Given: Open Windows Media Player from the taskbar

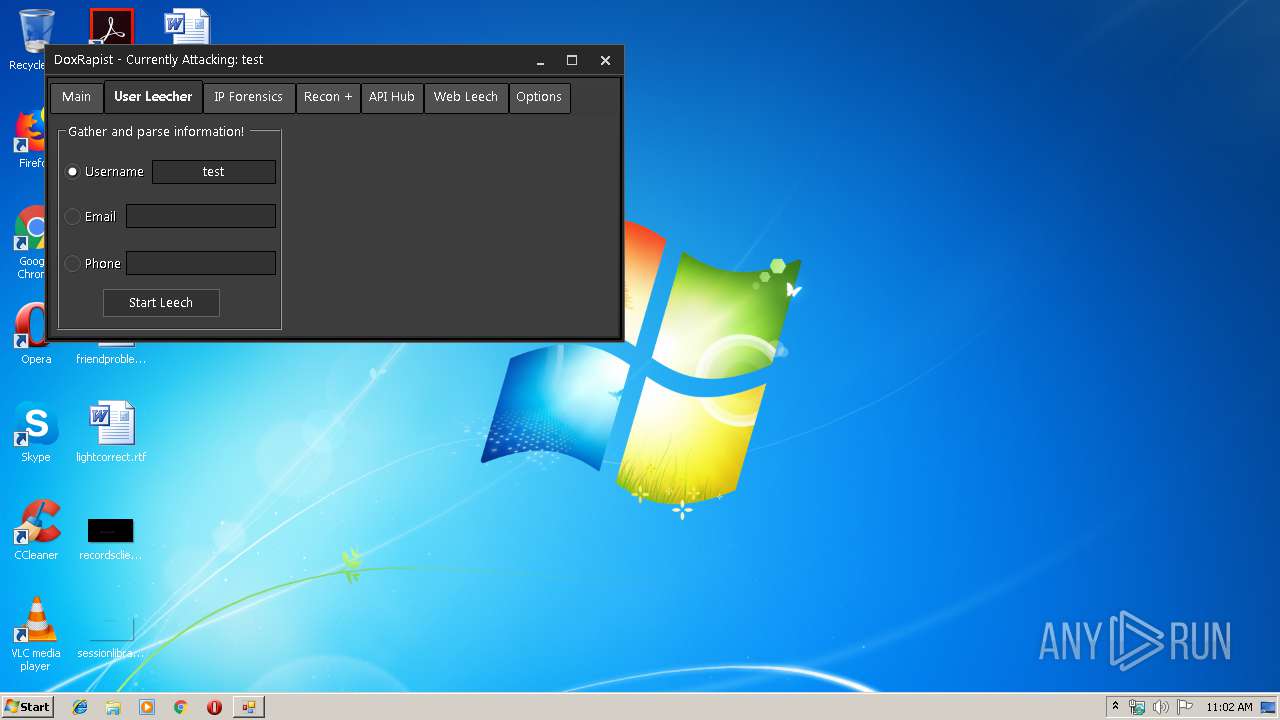Looking at the screenshot, I should pyautogui.click(x=147, y=707).
